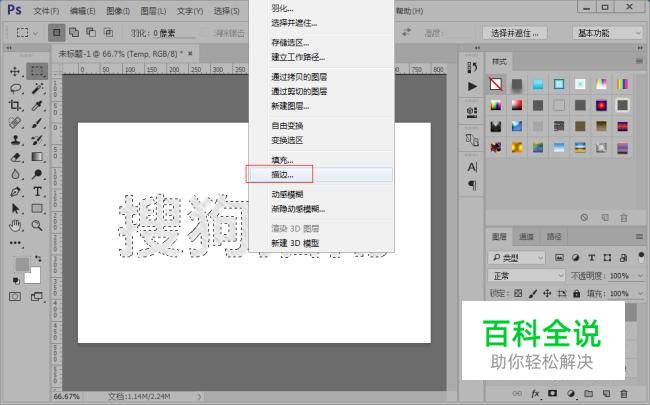Open the Image menu
The height and width of the screenshot is (405, 650).
pos(118,11)
